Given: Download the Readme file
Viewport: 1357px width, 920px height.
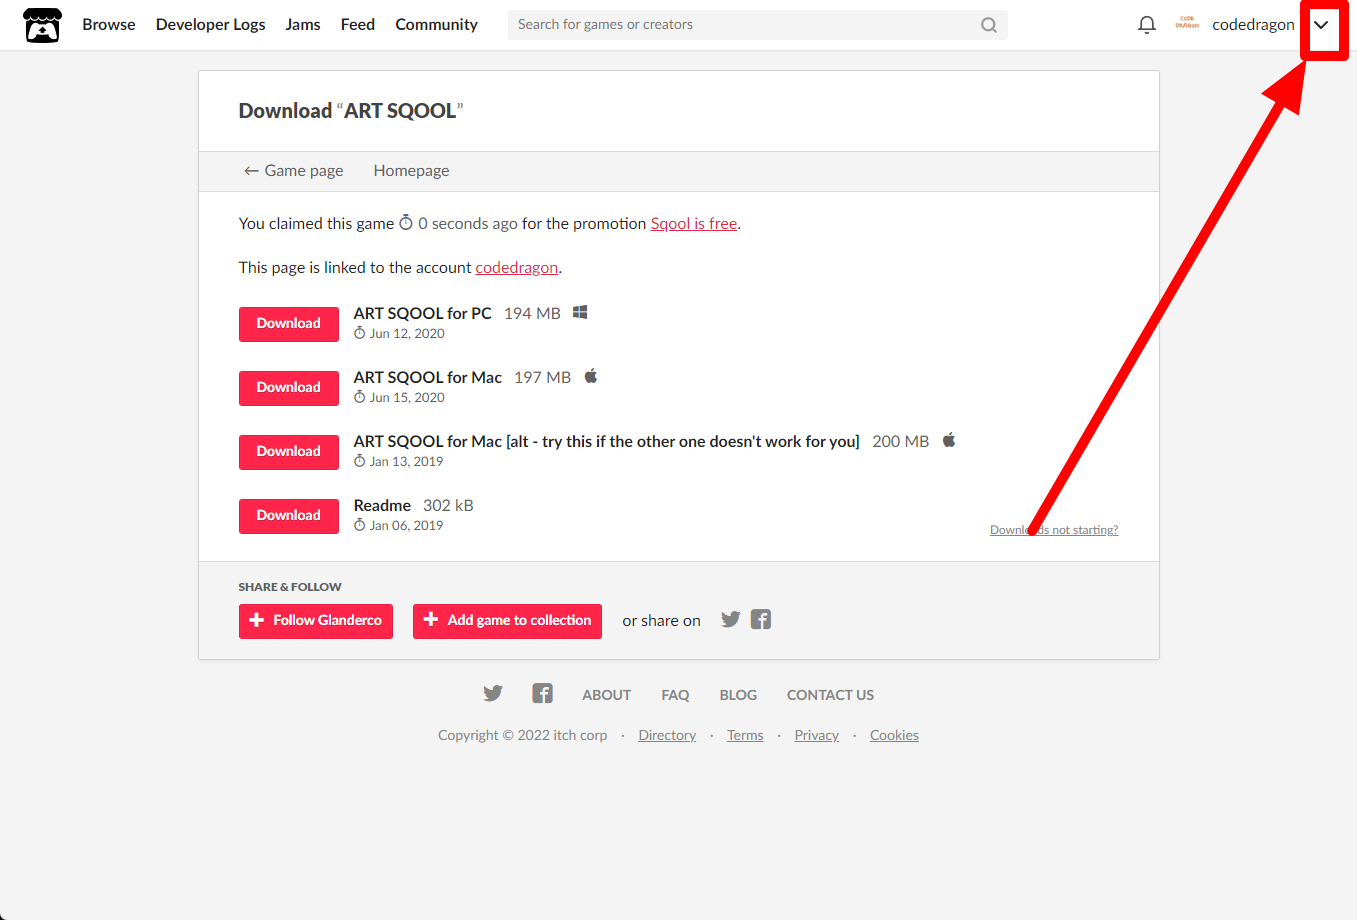Looking at the screenshot, I should (x=289, y=516).
